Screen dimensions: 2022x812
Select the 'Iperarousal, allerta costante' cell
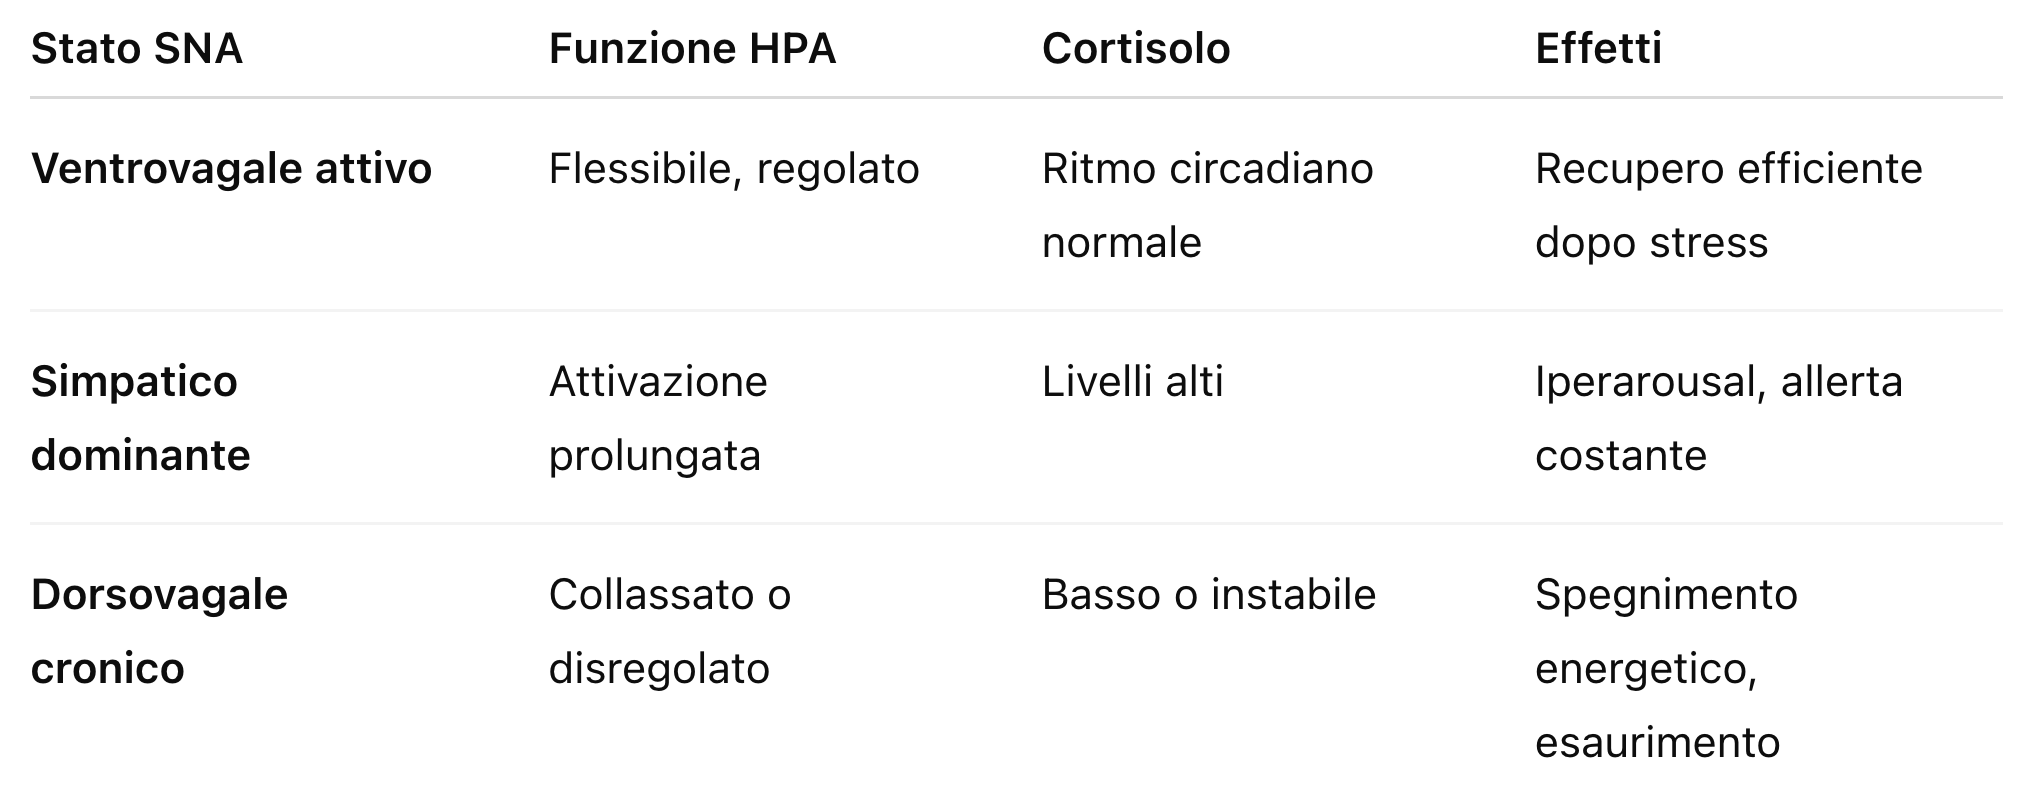point(1718,418)
